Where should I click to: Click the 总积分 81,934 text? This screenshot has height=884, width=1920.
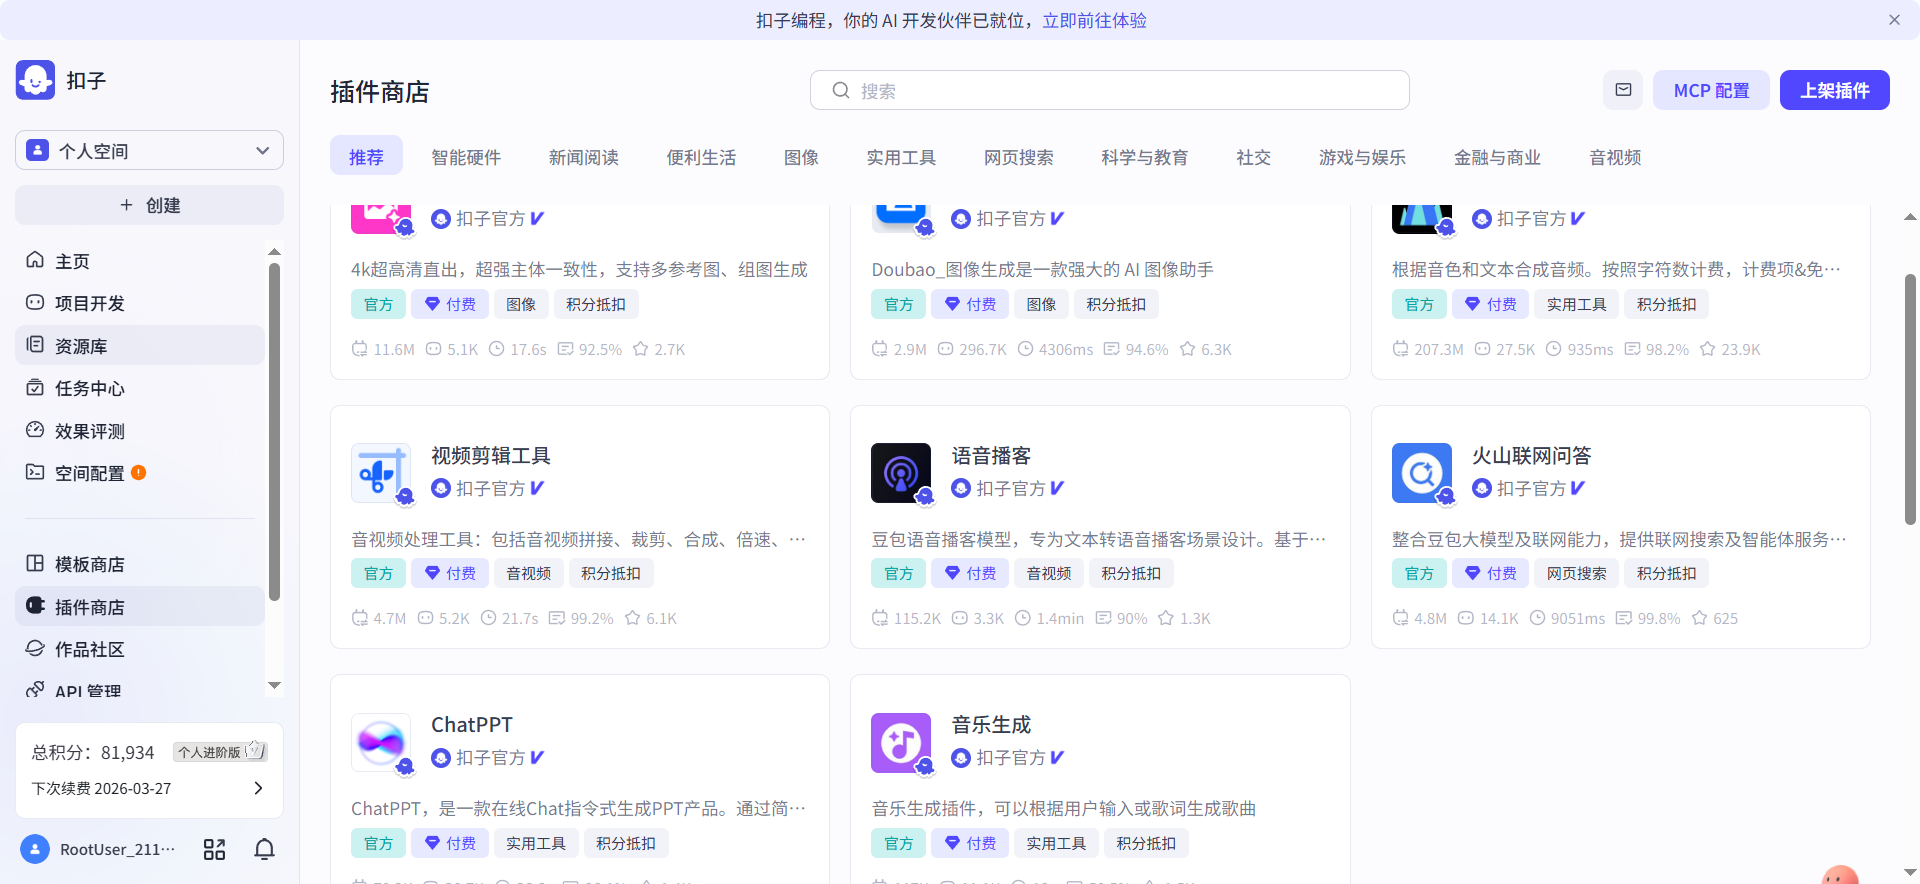[x=93, y=752]
